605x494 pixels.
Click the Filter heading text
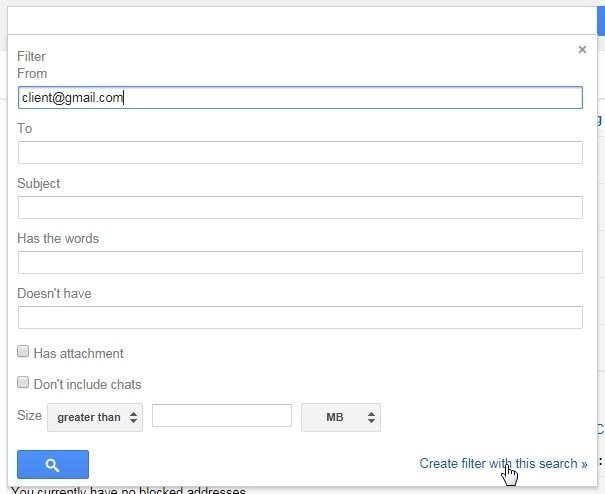pyautogui.click(x=32, y=56)
